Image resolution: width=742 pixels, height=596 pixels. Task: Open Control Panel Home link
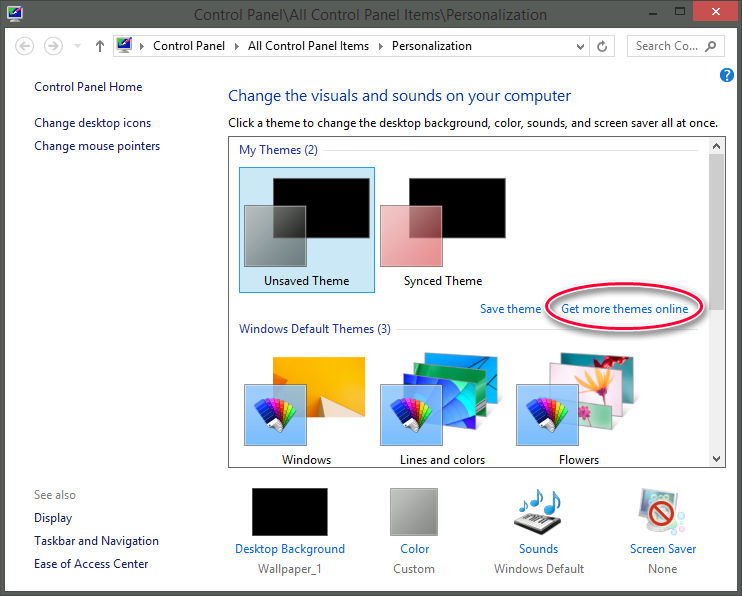point(88,87)
